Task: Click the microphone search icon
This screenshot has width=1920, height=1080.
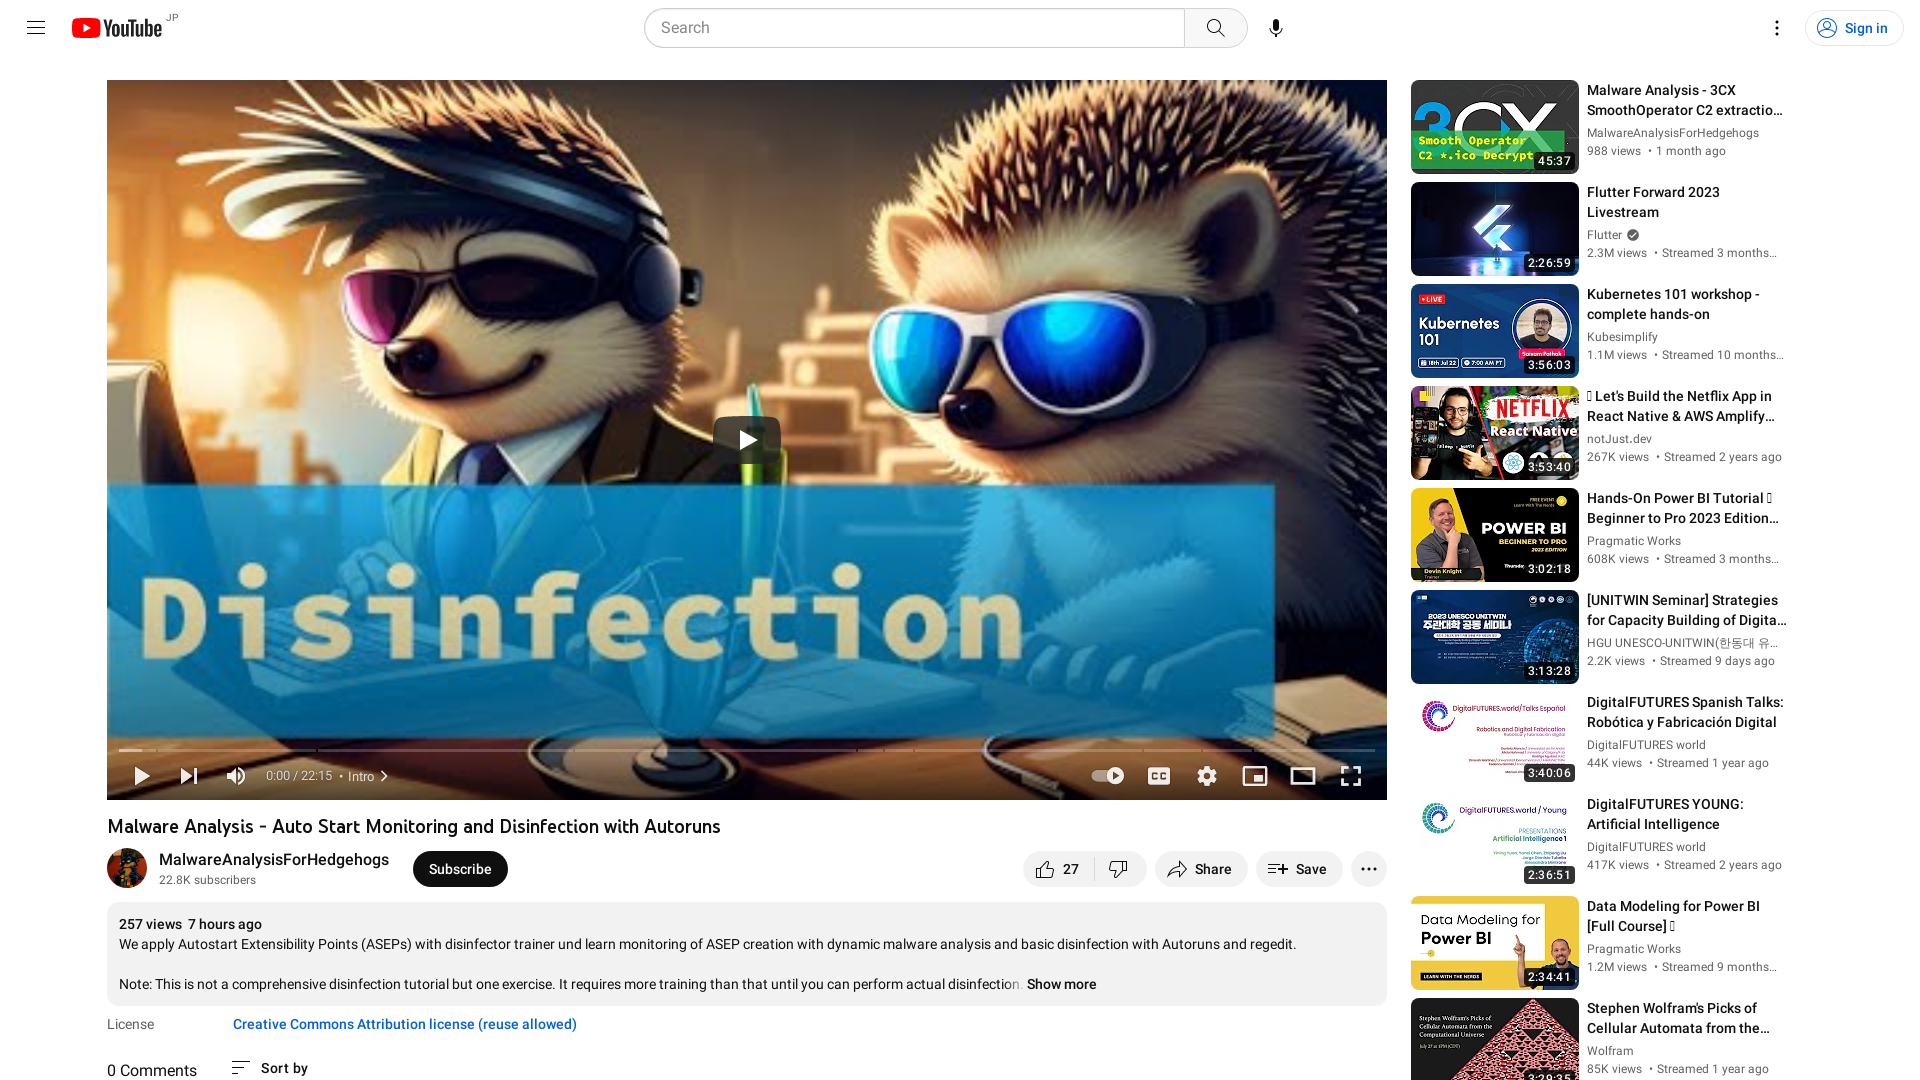Action: tap(1274, 28)
